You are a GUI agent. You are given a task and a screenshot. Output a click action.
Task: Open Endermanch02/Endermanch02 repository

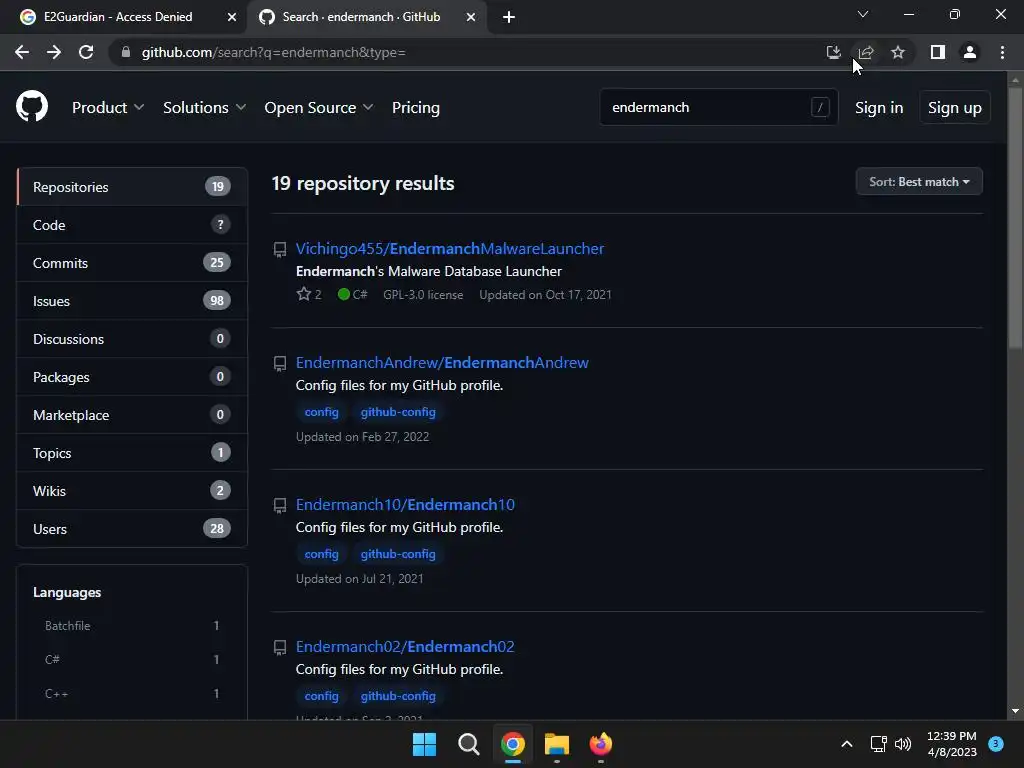click(405, 647)
